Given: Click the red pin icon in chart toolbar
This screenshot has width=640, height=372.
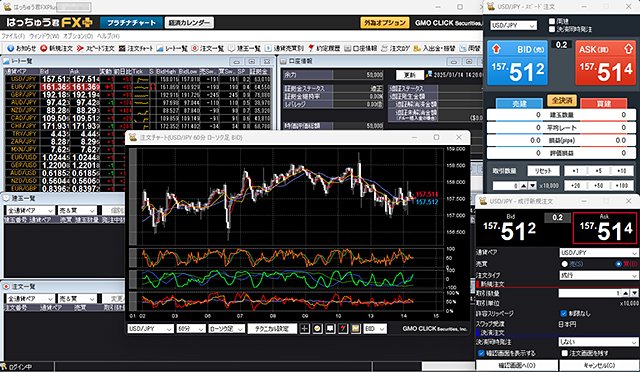Looking at the screenshot, I should coord(343,329).
